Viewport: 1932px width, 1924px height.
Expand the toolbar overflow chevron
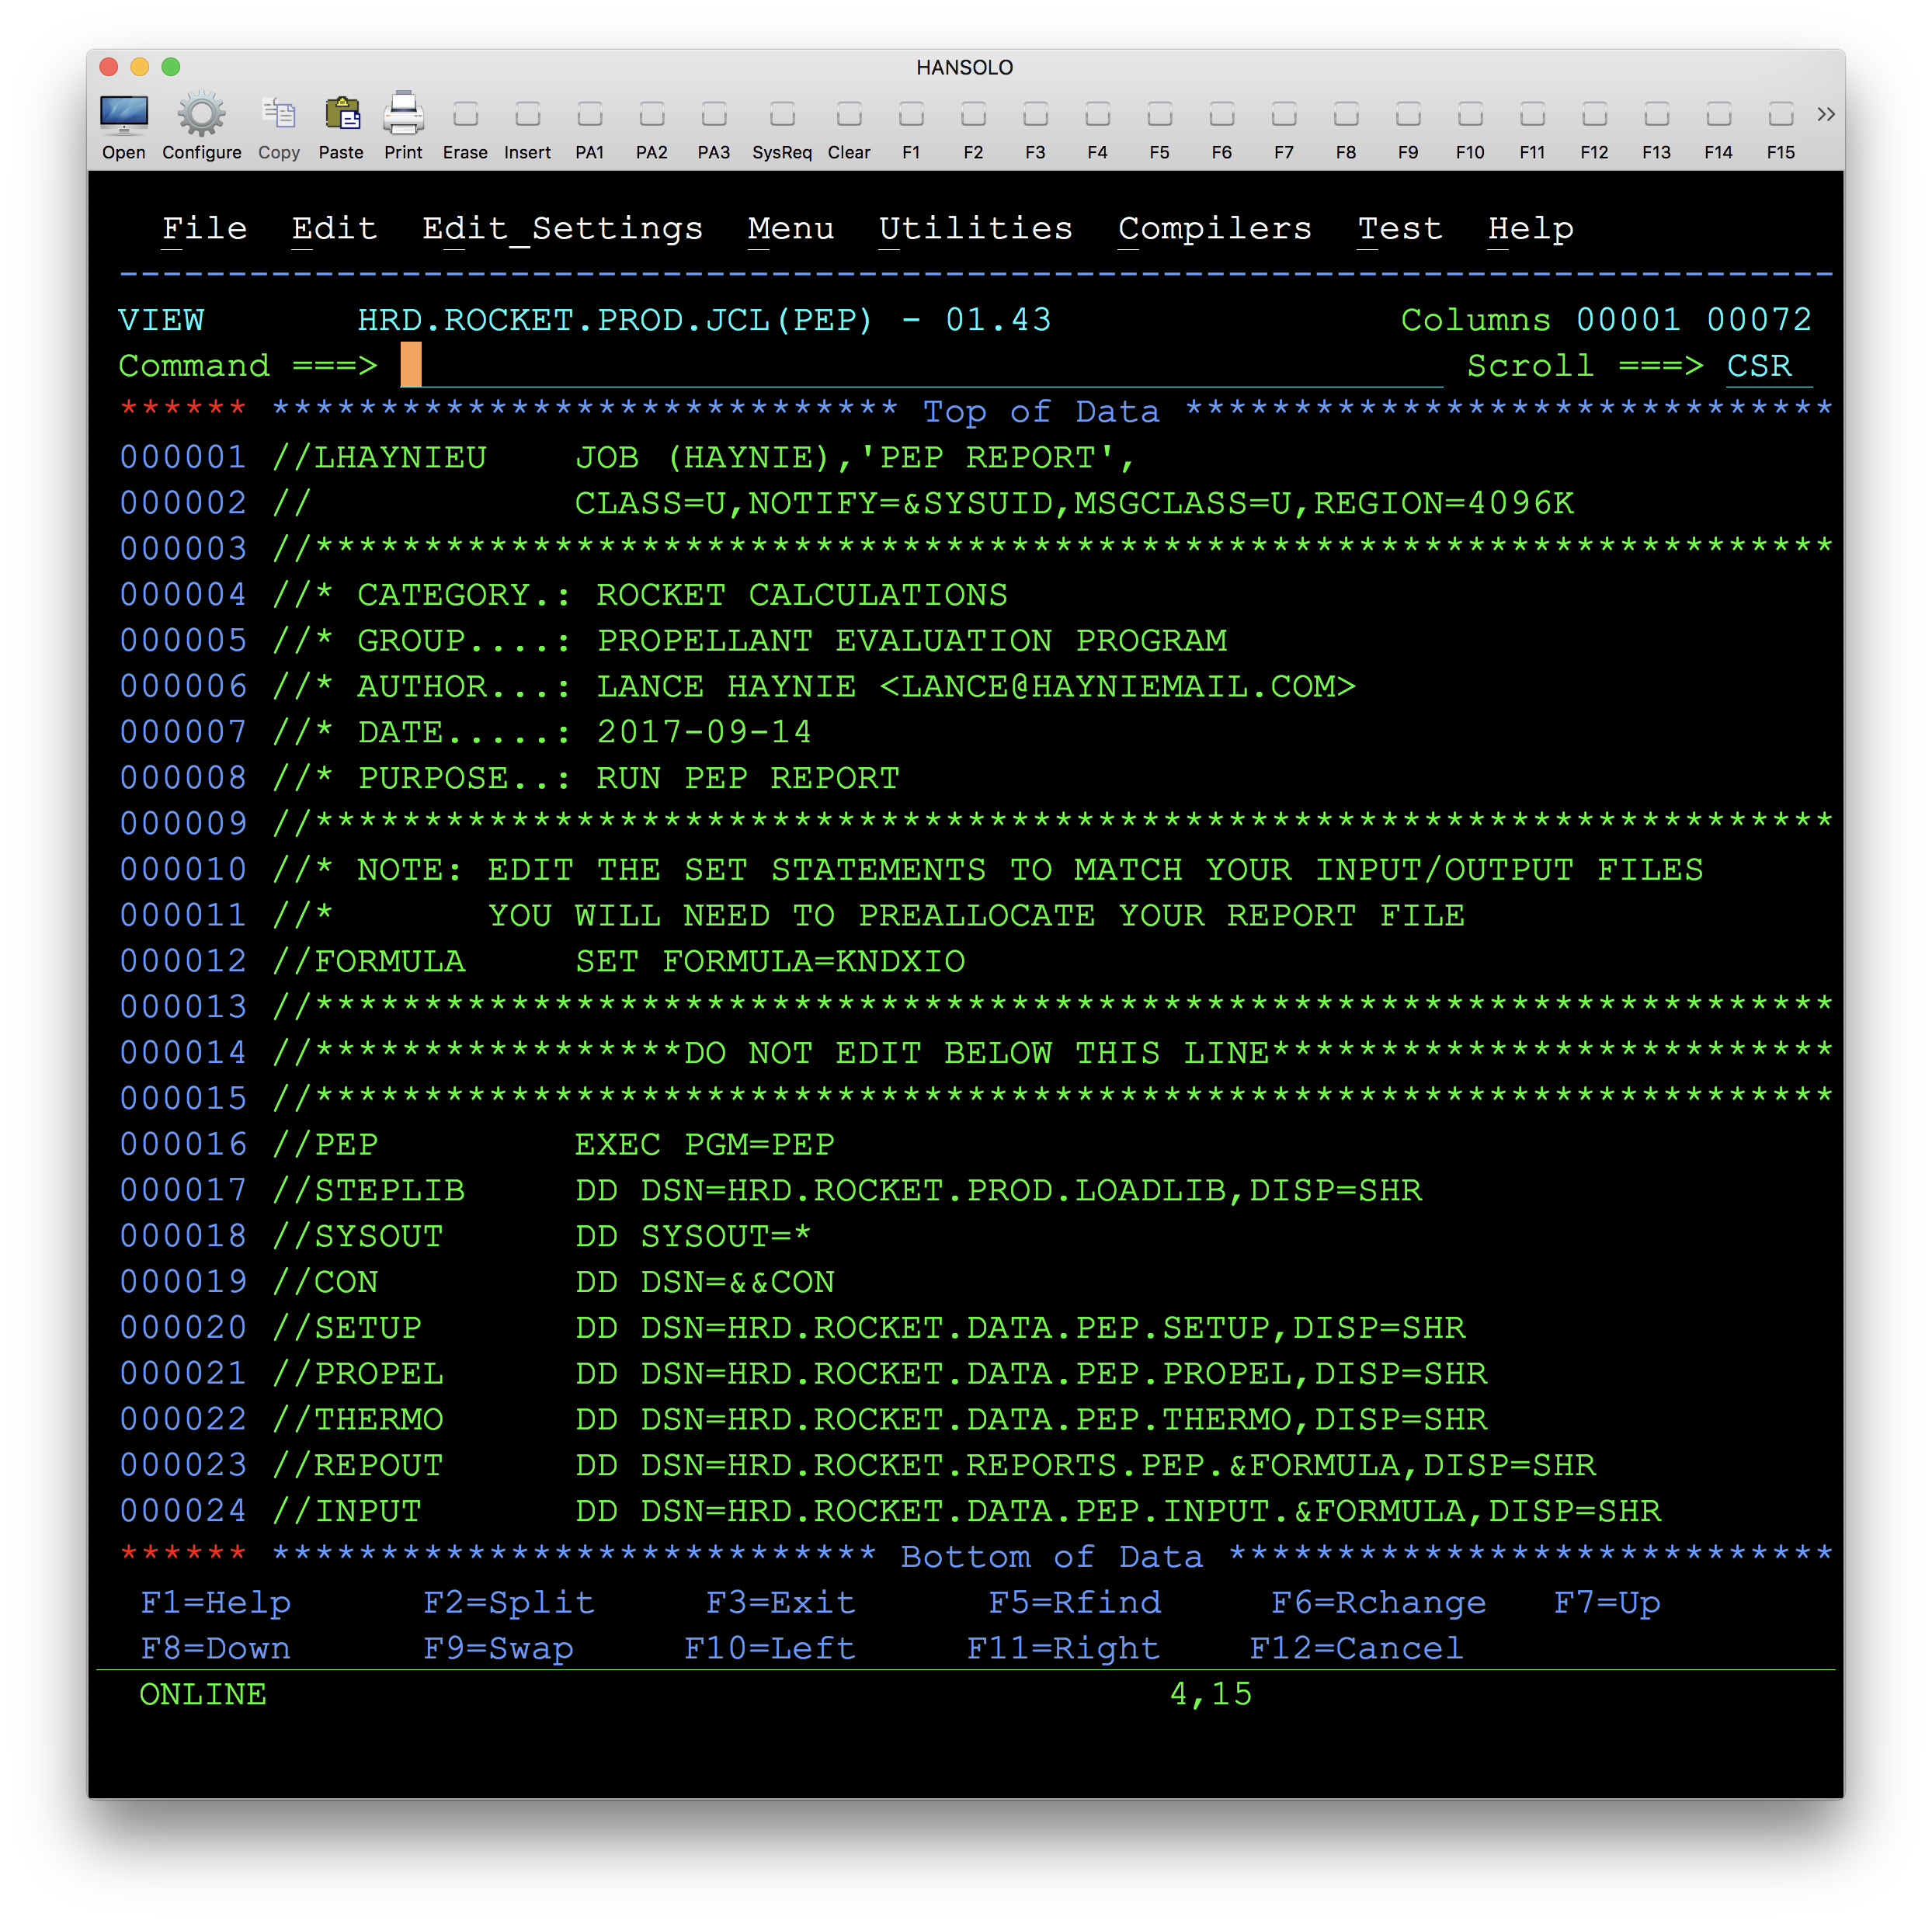(1825, 114)
